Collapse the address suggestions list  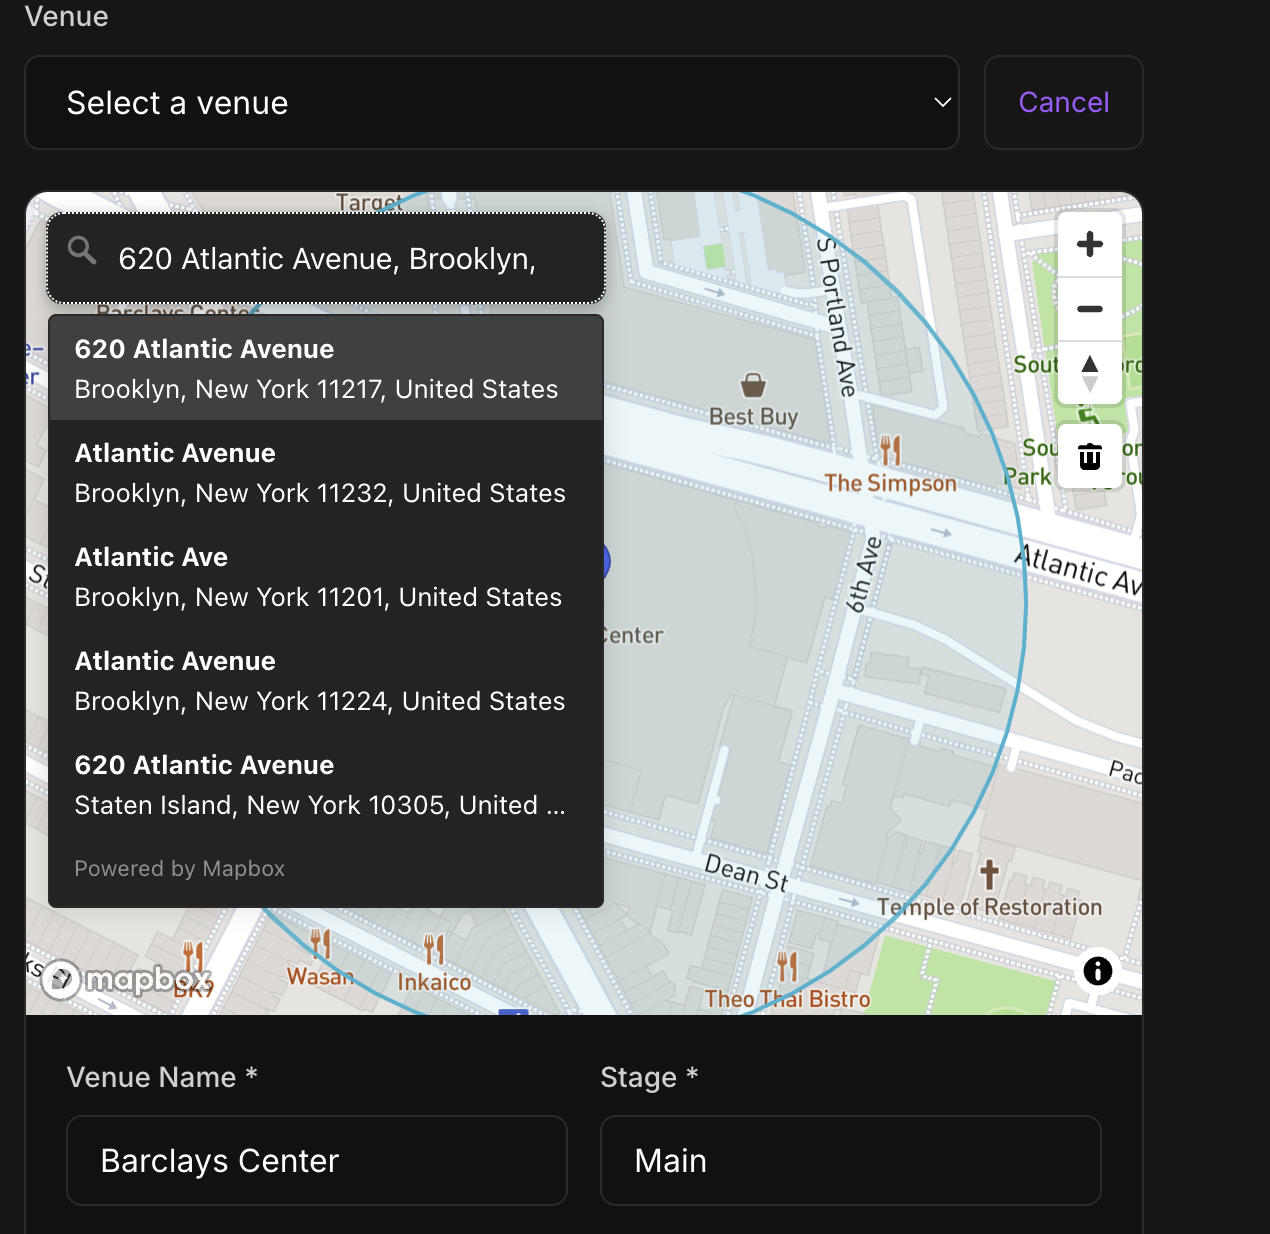(x=325, y=258)
